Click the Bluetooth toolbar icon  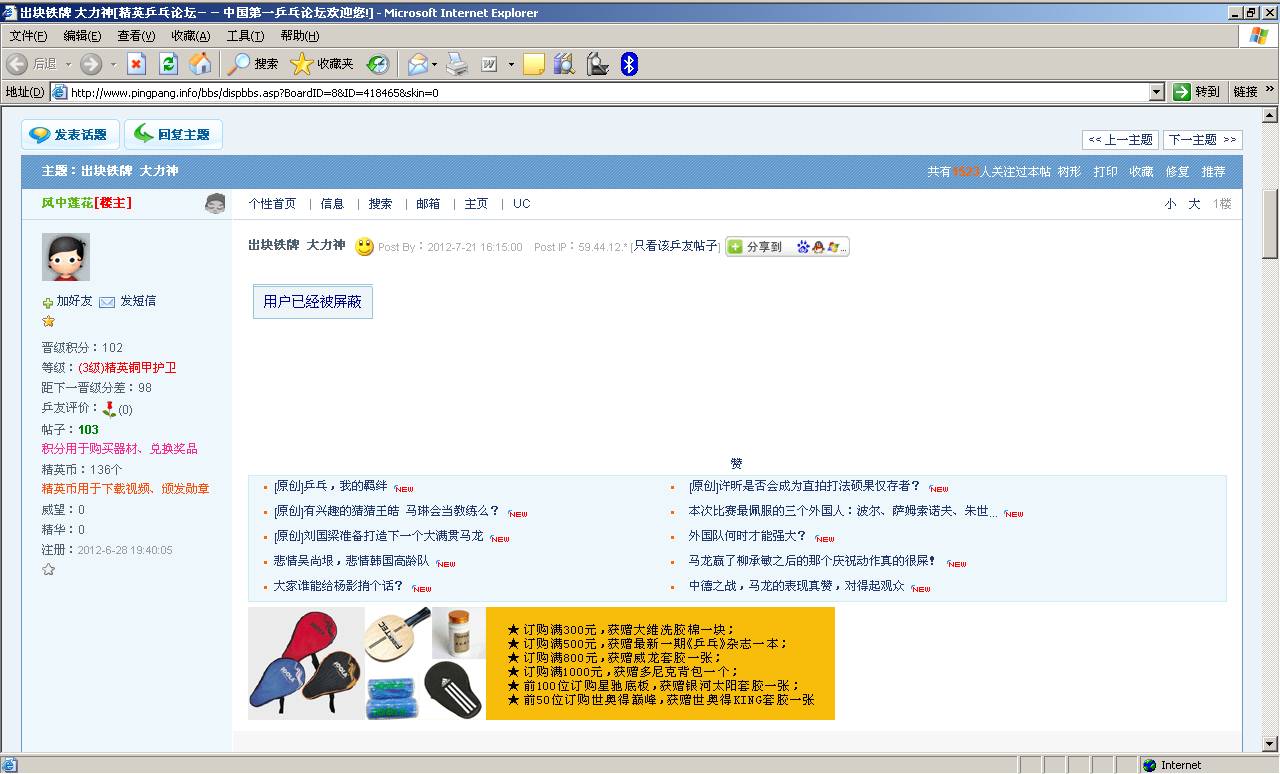pos(629,64)
